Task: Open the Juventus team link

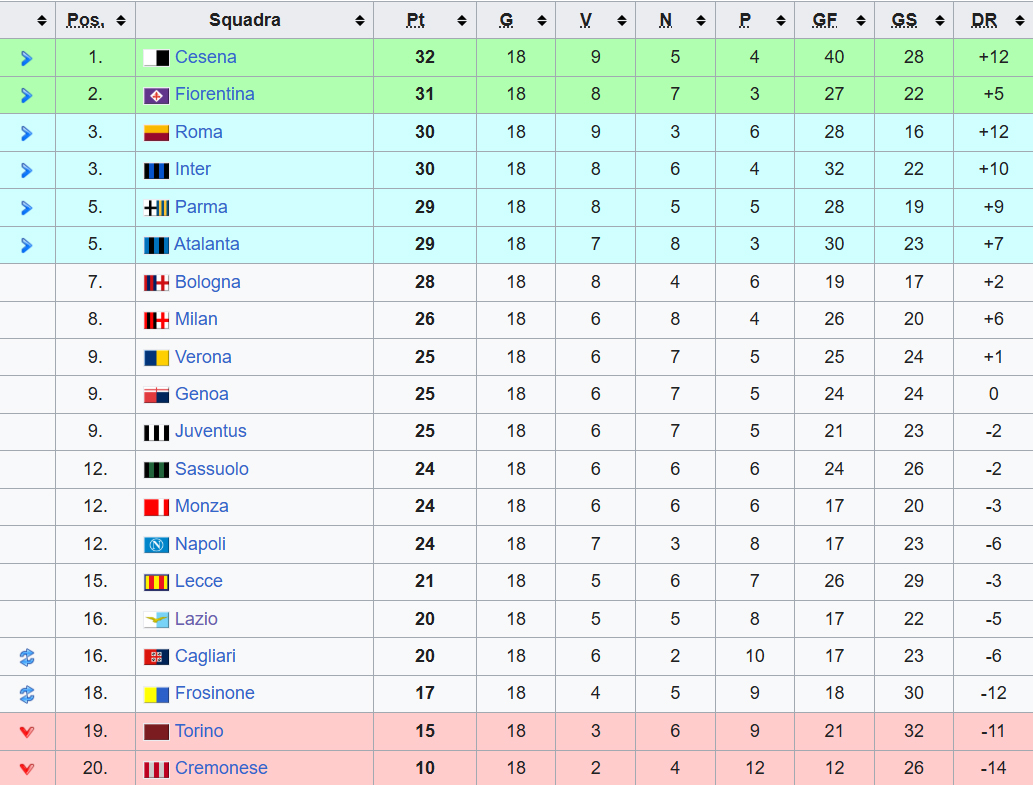Action: (x=210, y=431)
